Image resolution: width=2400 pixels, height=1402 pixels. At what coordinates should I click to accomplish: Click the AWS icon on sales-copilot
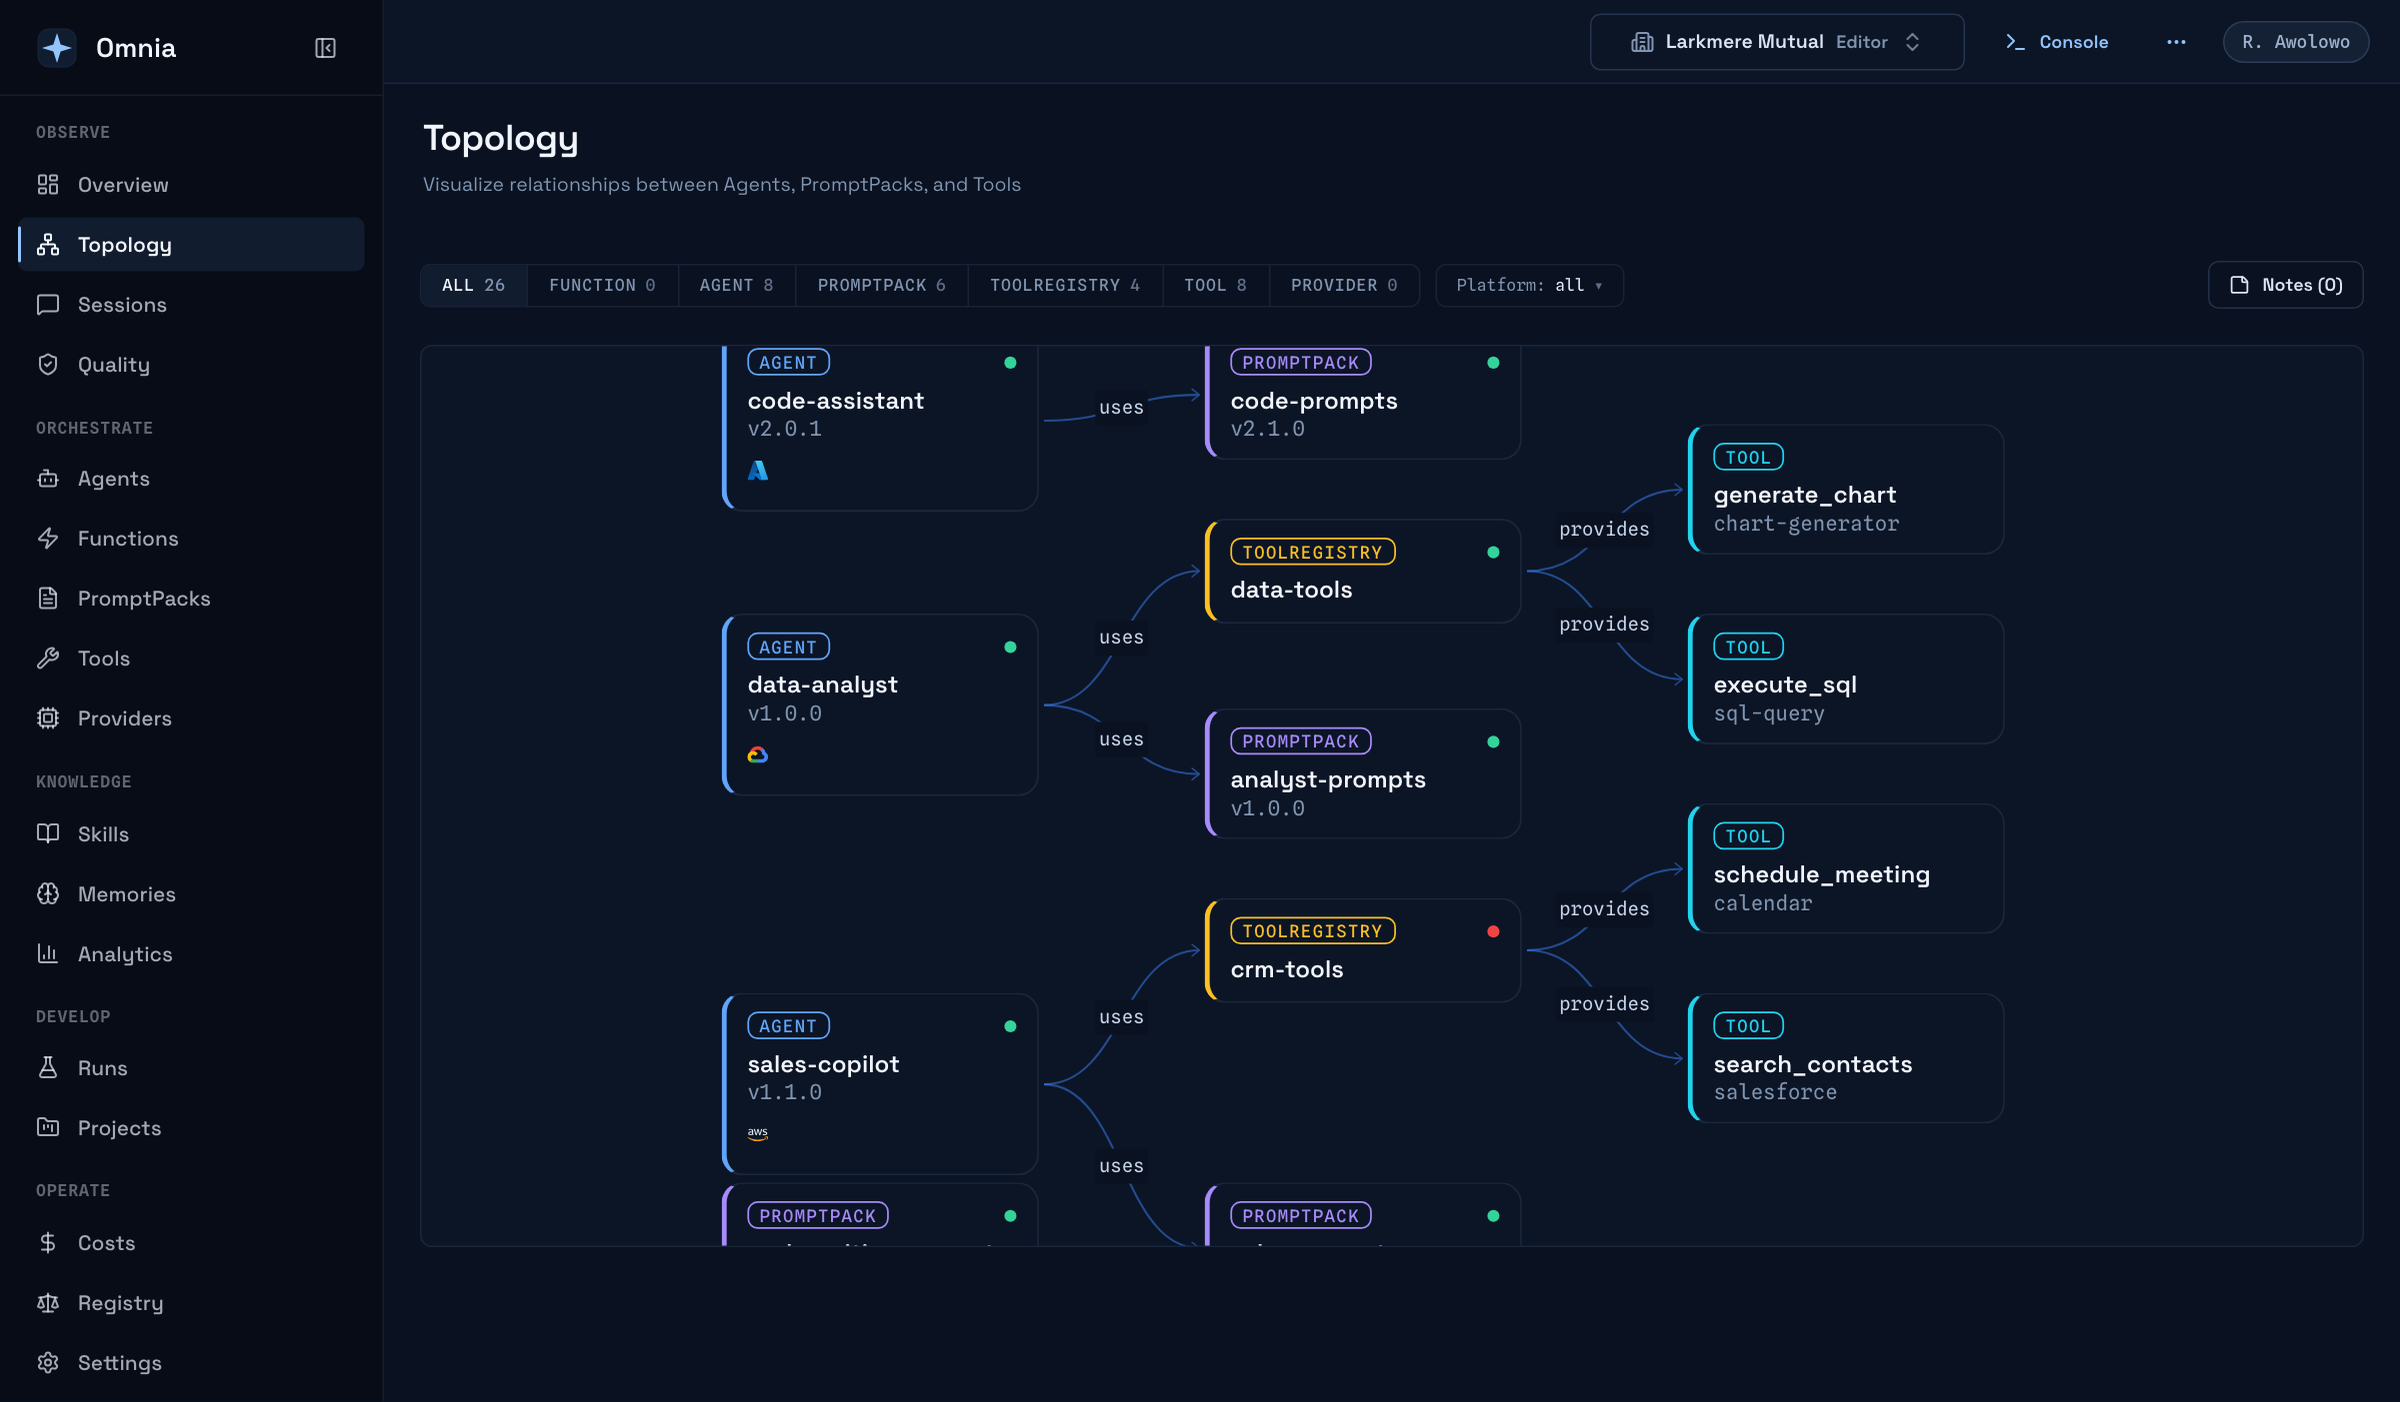758,1133
